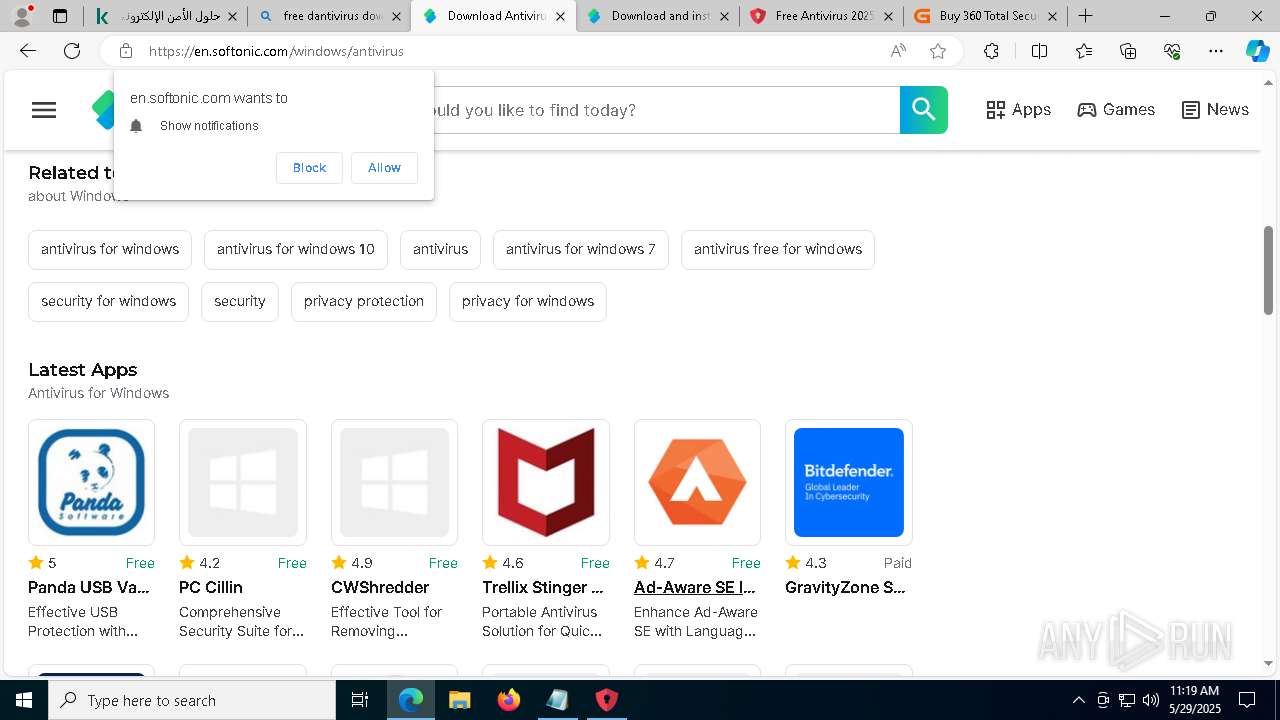Switch to the Free Antivirus 2025 tab
The width and height of the screenshot is (1280, 720).
[822, 16]
